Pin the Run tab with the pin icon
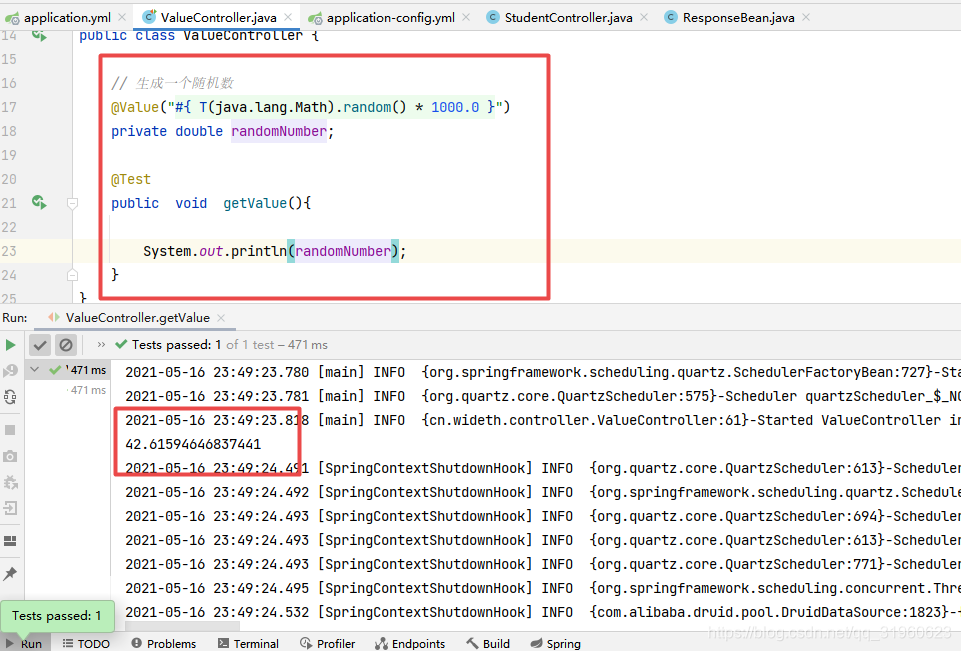The image size is (961, 651). point(10,573)
